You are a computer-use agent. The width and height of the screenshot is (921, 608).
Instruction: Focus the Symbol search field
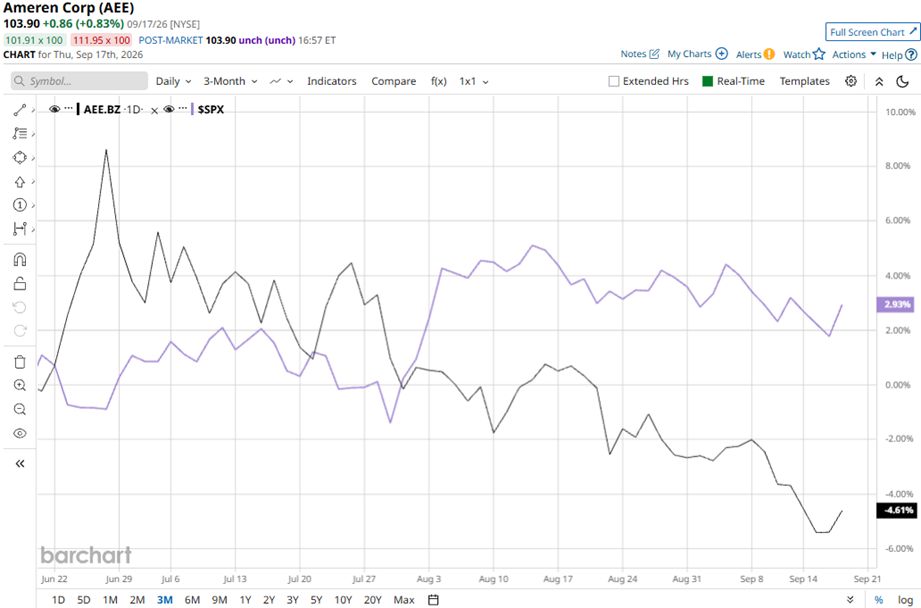point(79,81)
